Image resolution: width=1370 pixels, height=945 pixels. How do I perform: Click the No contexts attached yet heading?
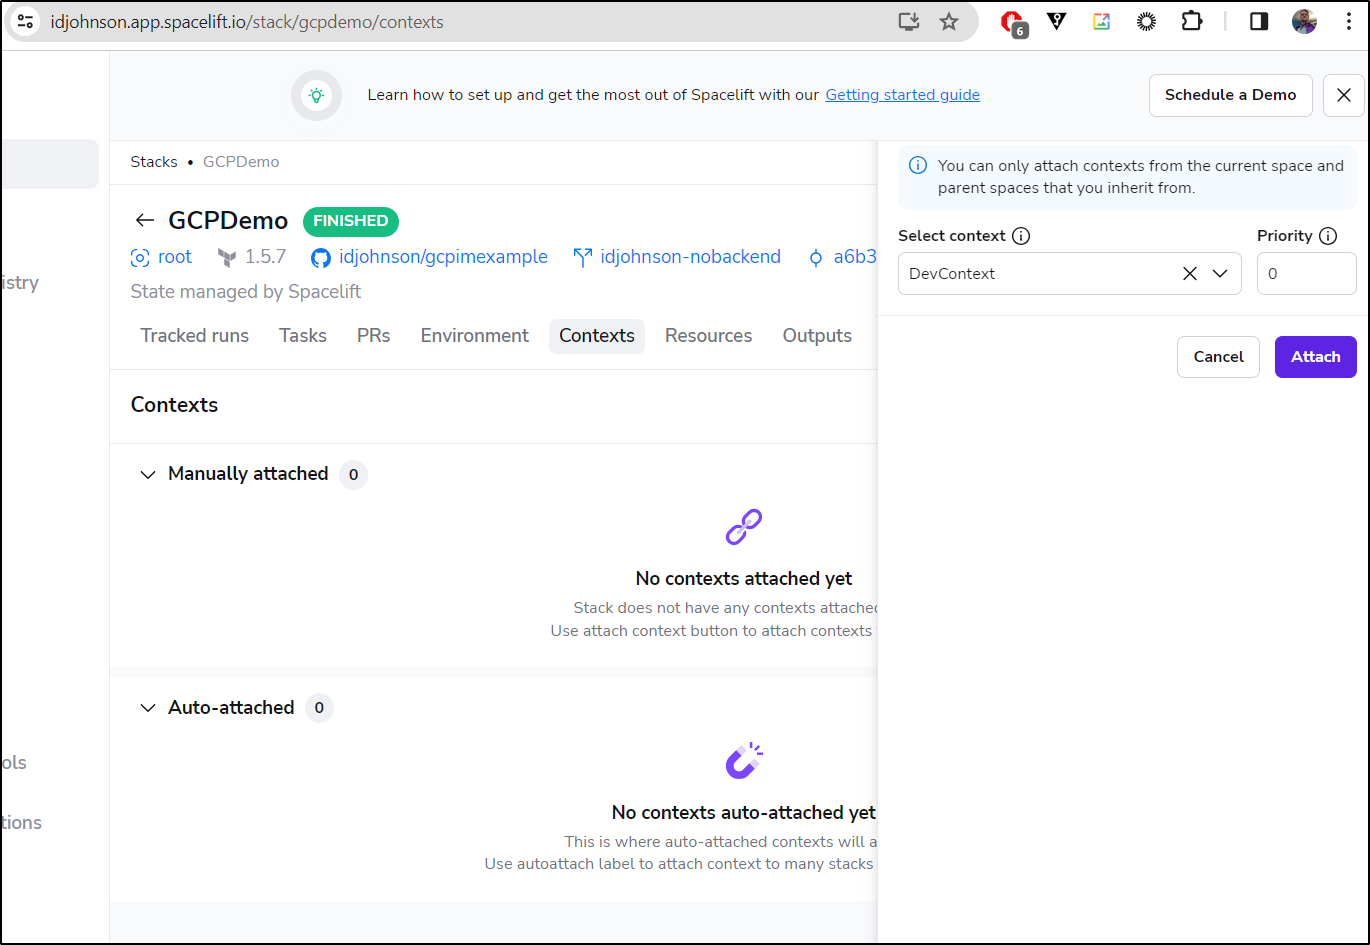click(x=744, y=578)
